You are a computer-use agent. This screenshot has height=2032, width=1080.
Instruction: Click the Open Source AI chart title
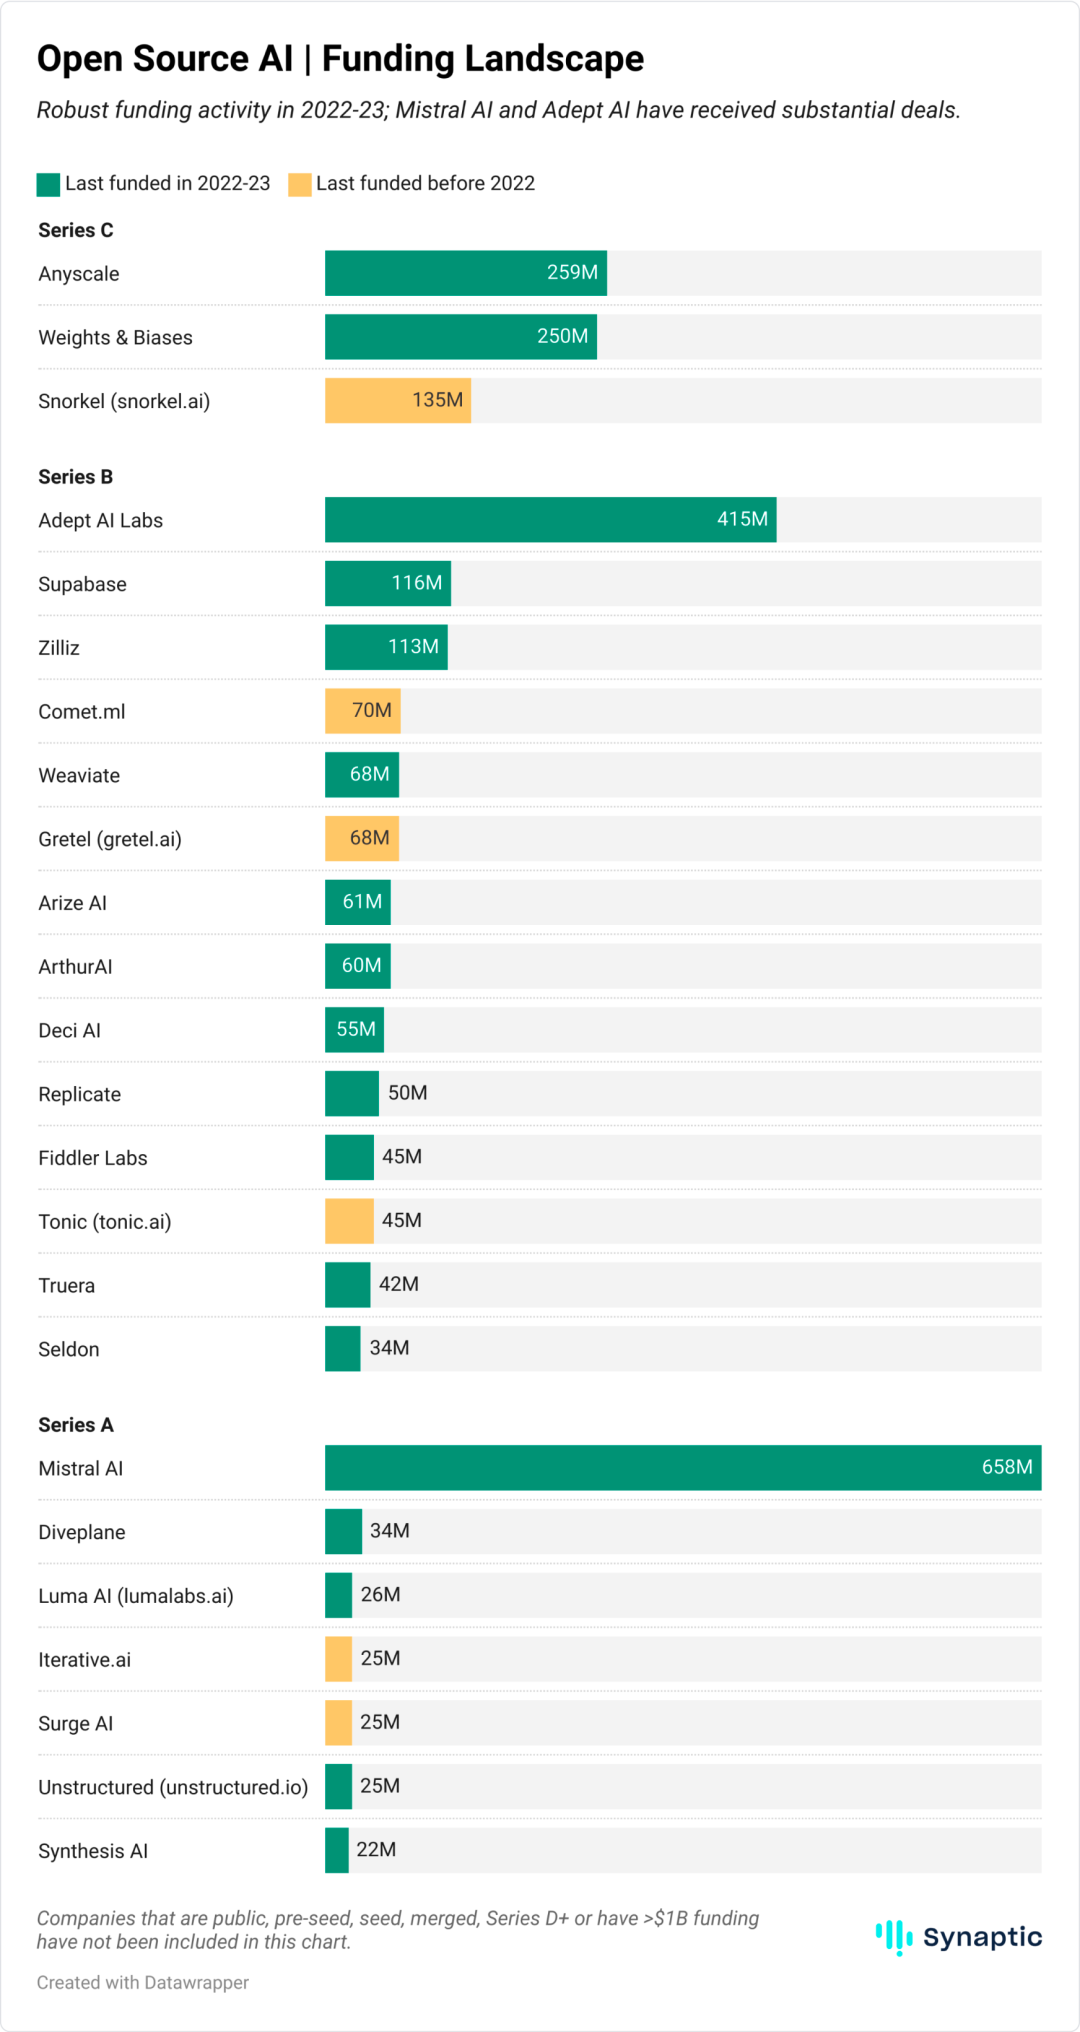pos(341,59)
